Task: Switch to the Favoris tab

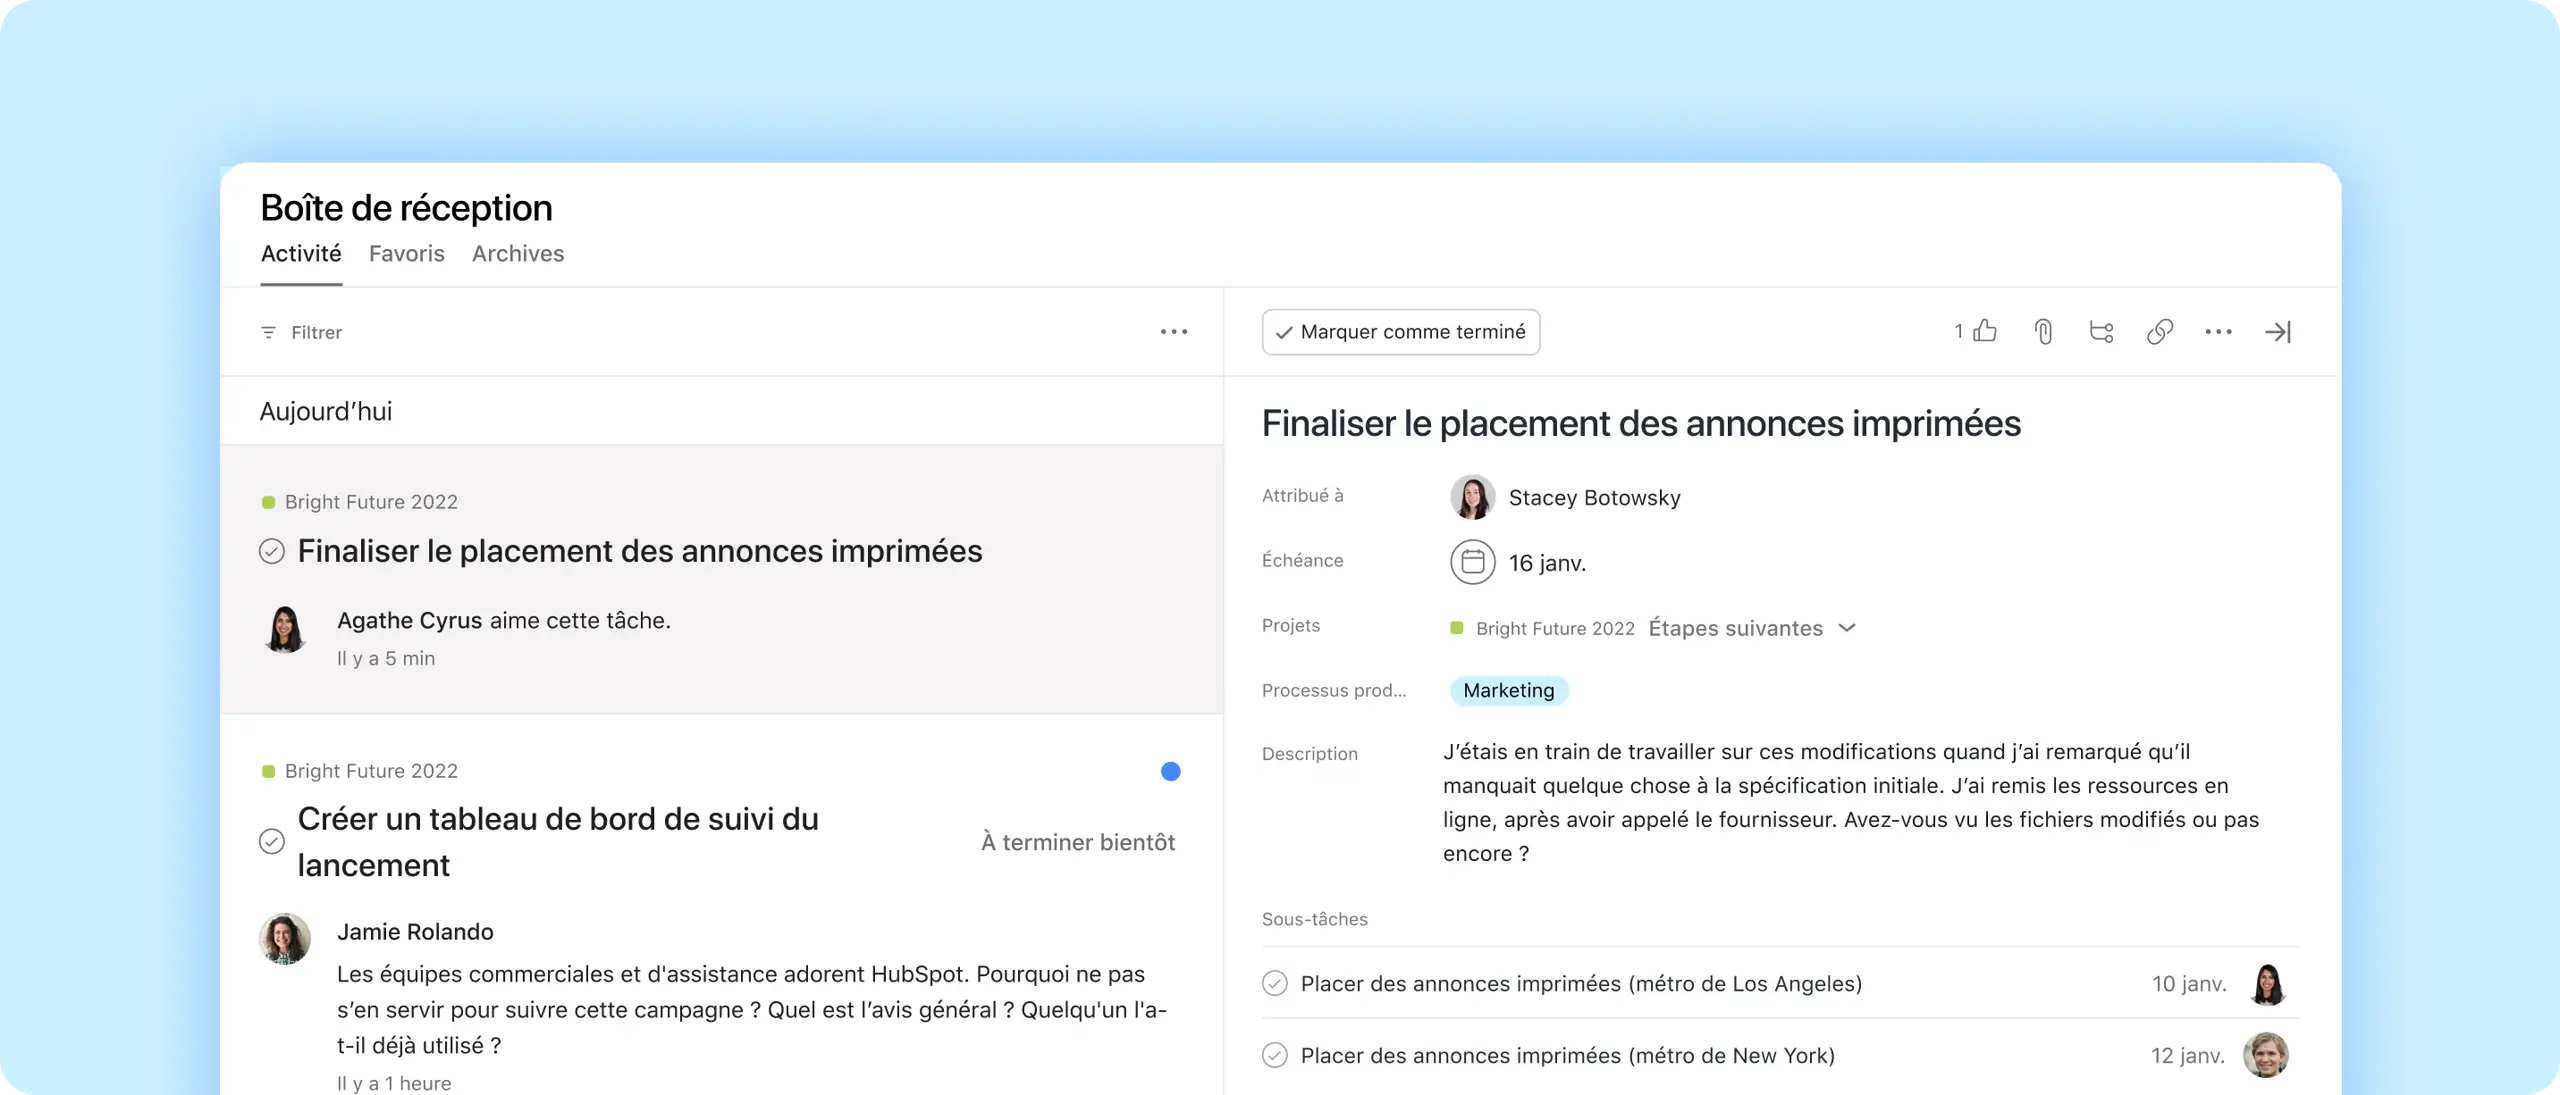Action: pos(407,254)
